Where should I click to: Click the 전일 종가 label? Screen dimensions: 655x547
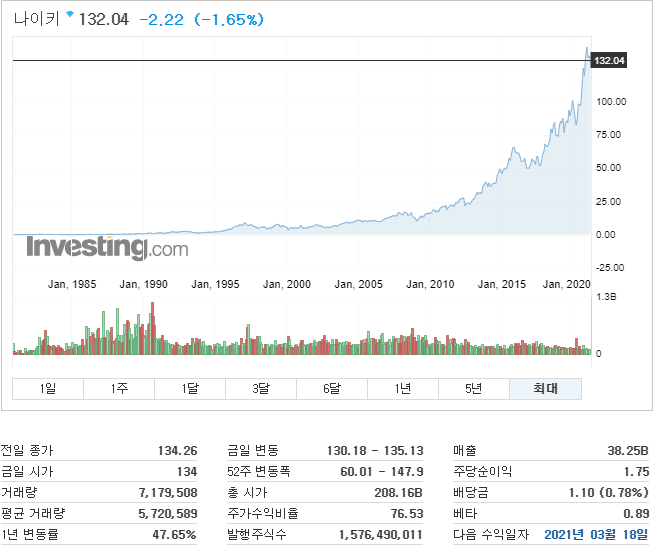27,450
